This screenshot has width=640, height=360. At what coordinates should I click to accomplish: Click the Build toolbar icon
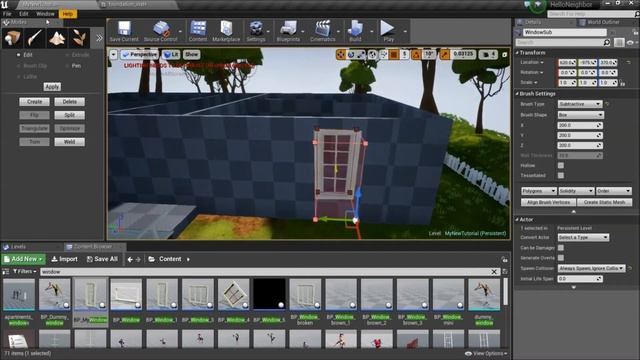[355, 31]
